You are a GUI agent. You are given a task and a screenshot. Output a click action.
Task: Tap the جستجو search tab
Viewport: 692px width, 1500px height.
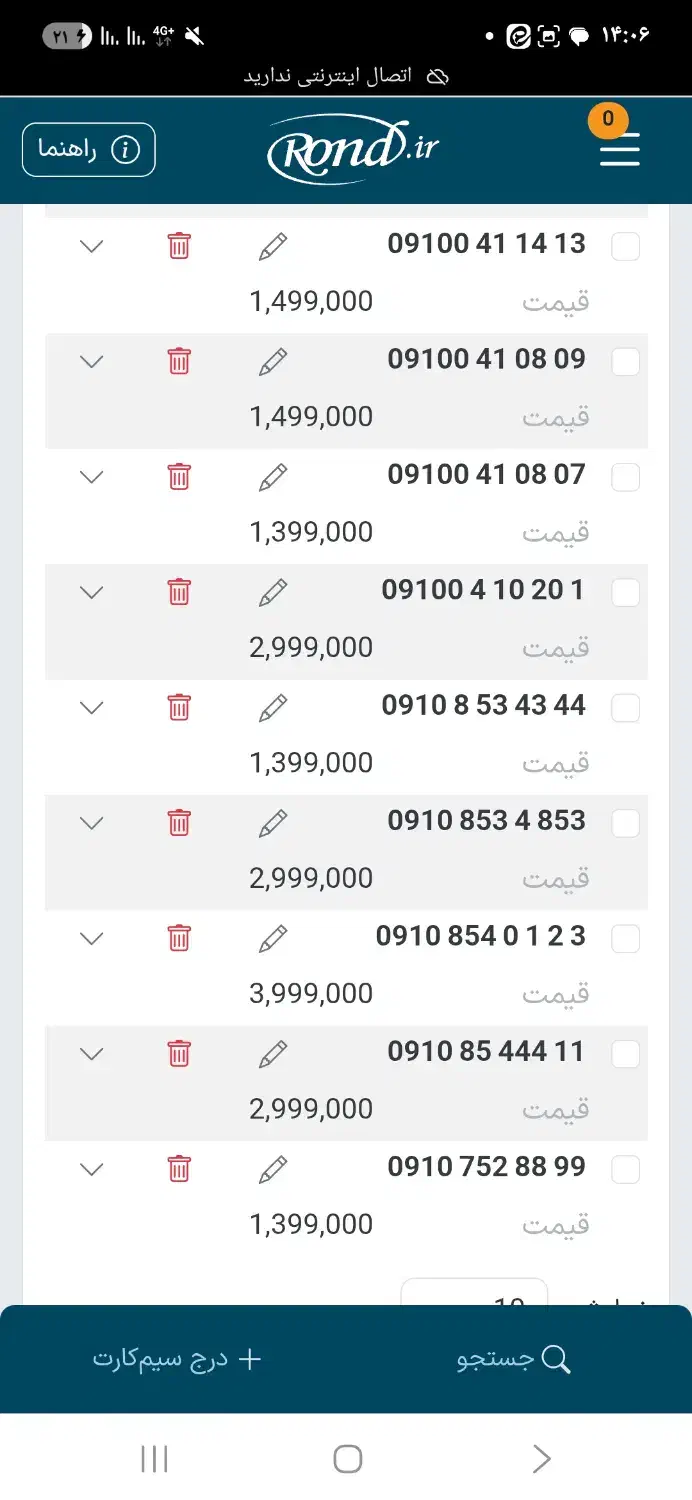[x=514, y=1359]
